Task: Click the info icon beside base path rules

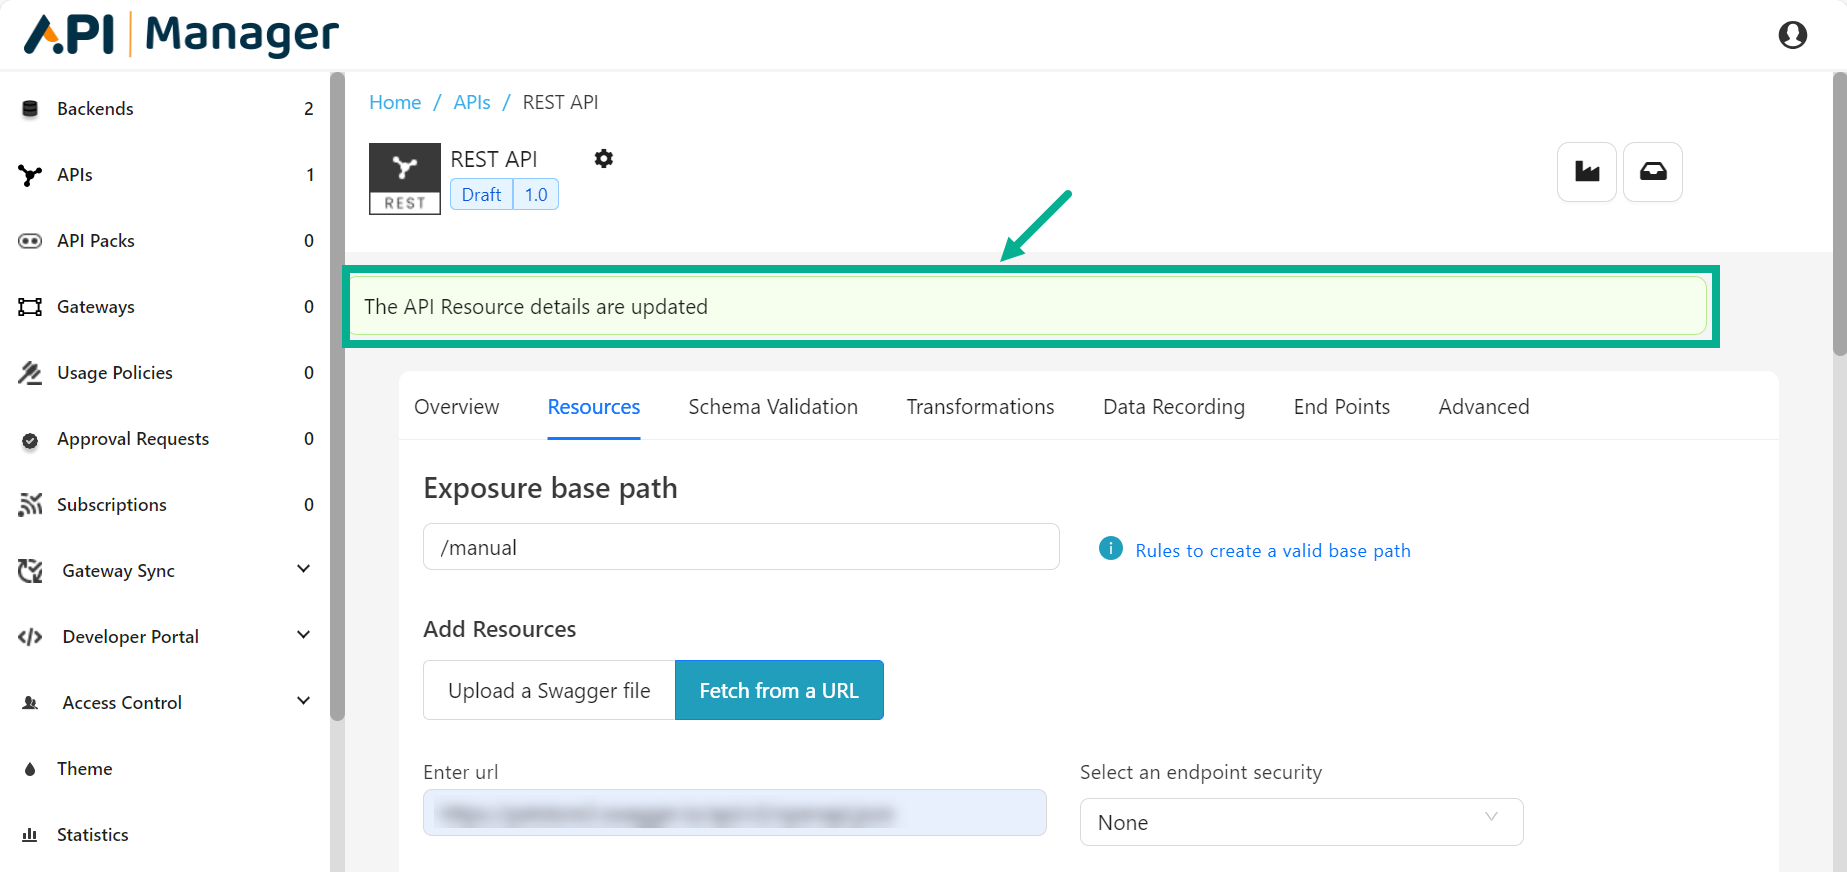Action: pyautogui.click(x=1110, y=549)
